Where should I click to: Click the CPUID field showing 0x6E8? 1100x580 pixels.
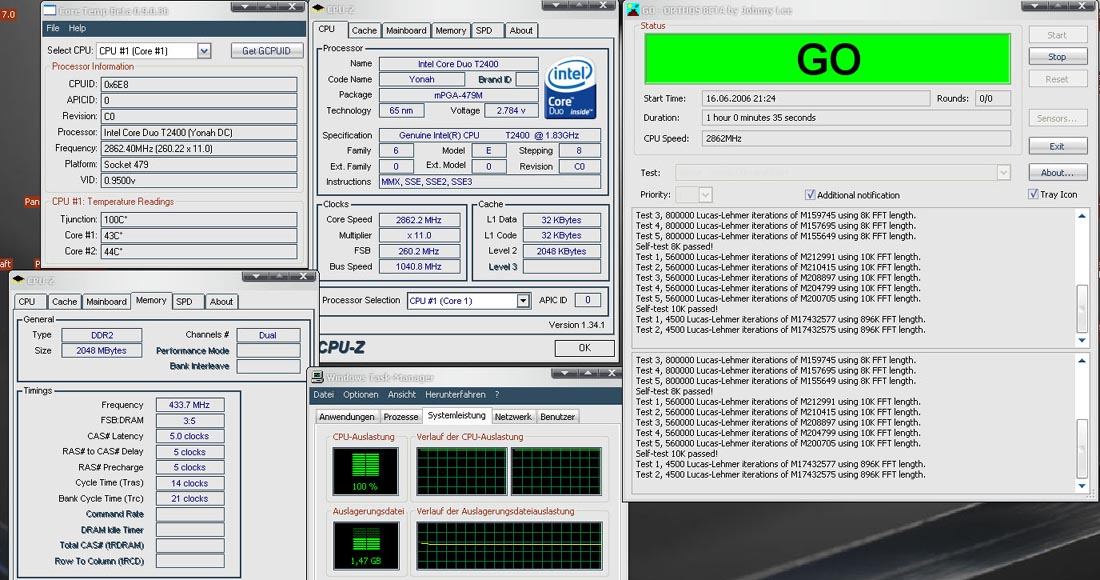pos(199,84)
